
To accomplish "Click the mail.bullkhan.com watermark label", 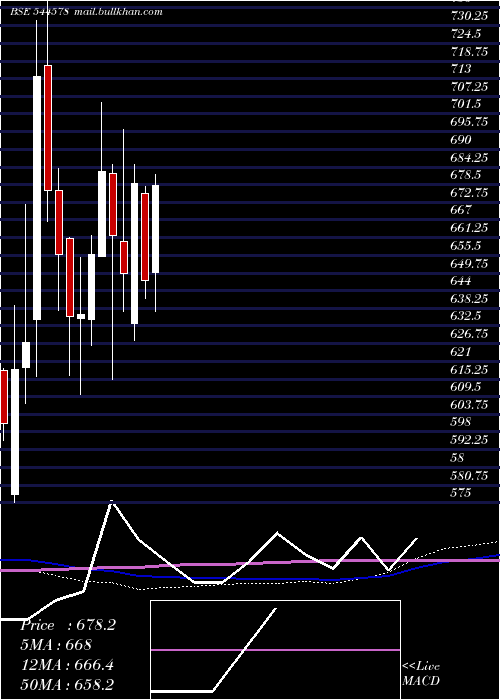I will pyautogui.click(x=118, y=12).
